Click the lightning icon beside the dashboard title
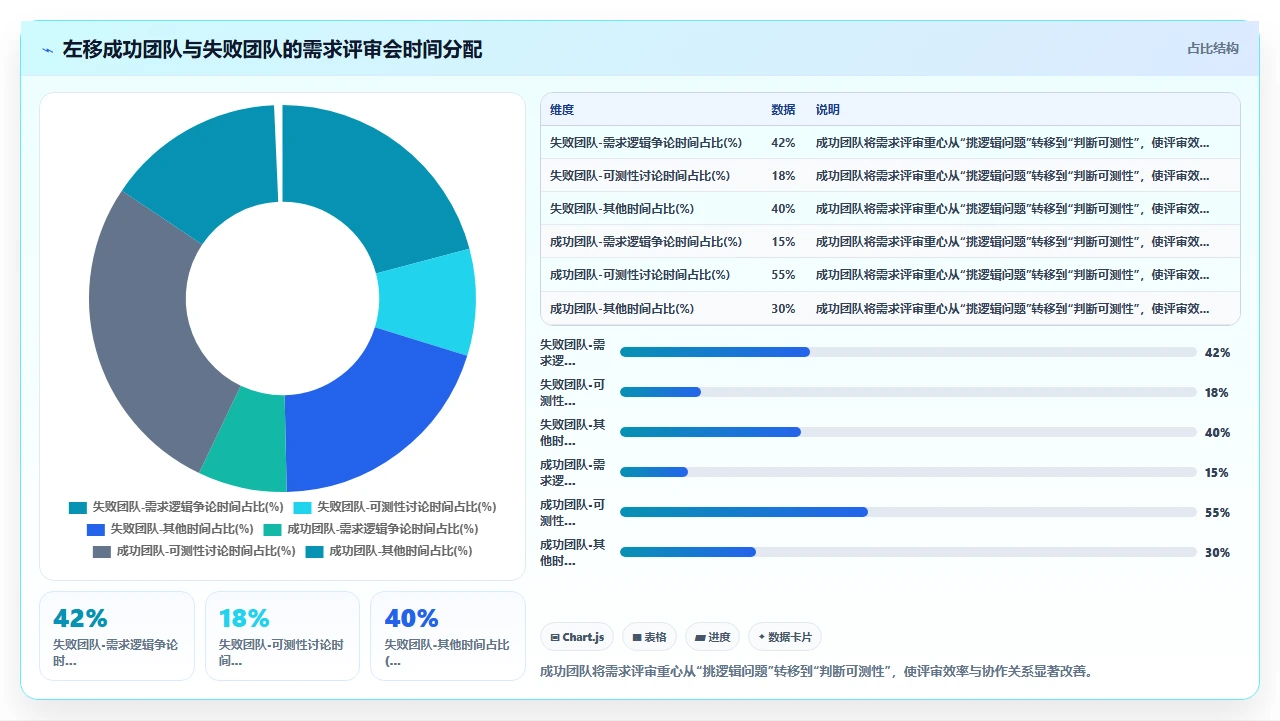Image resolution: width=1280 pixels, height=721 pixels. (x=48, y=50)
